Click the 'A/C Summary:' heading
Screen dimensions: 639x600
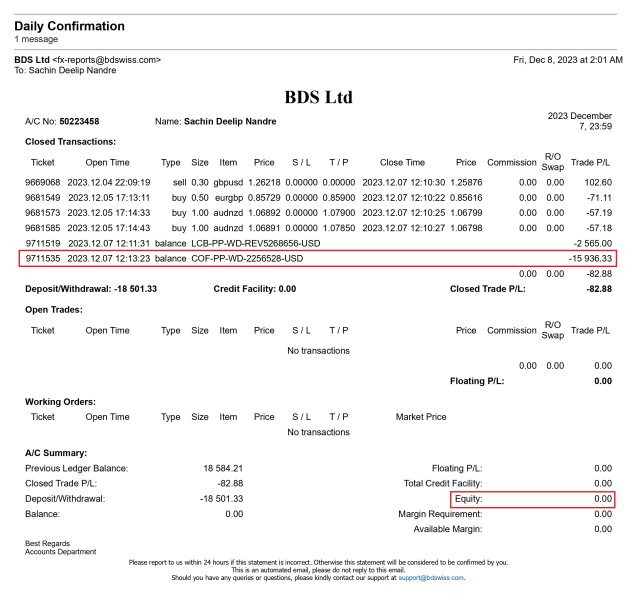point(56,453)
